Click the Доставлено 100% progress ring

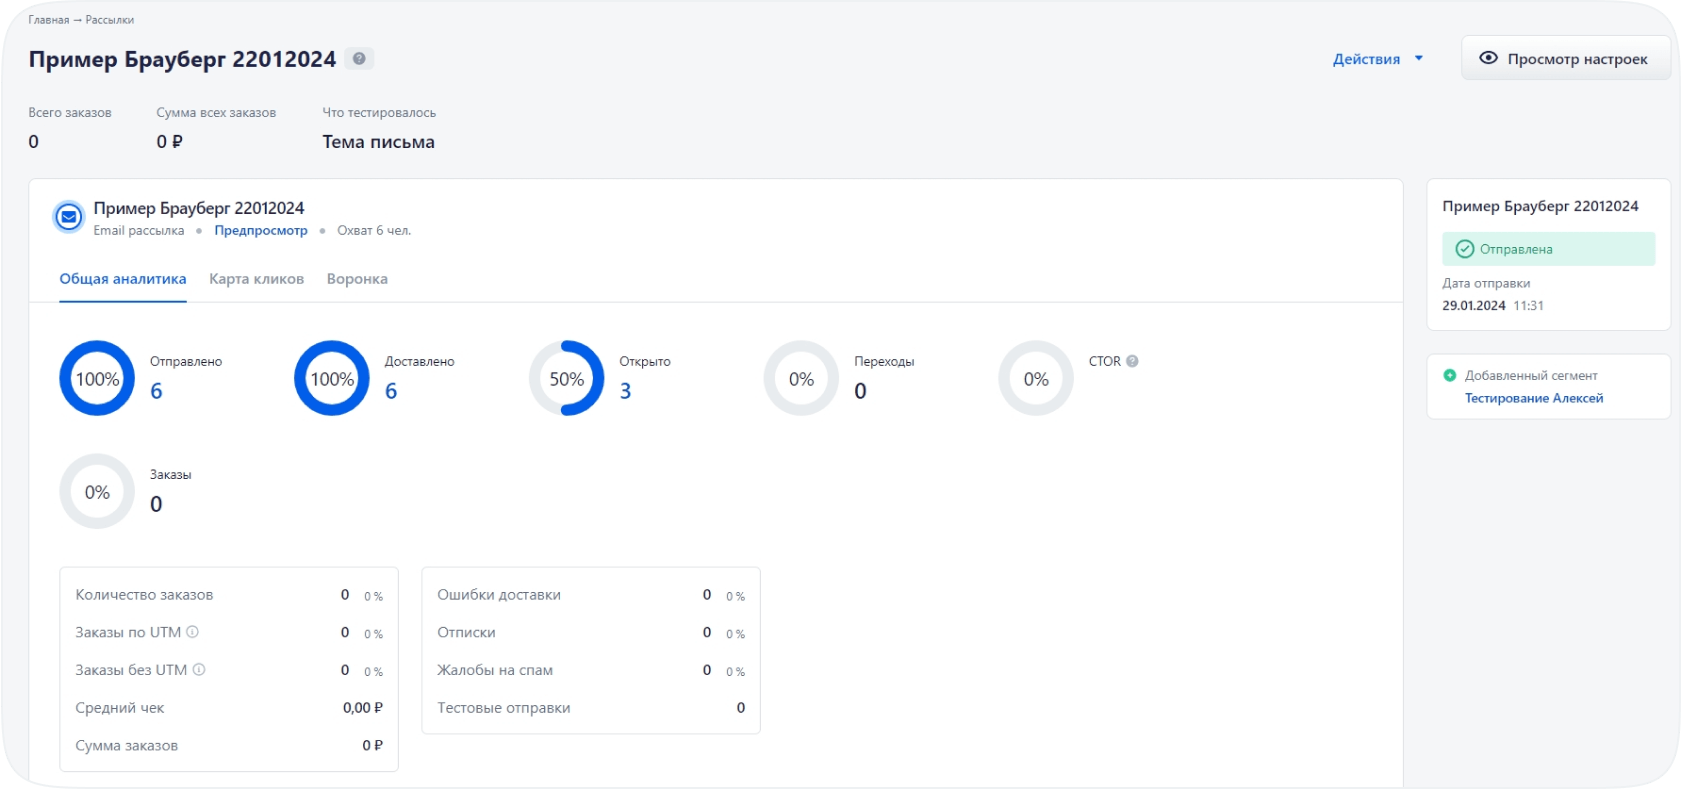tap(332, 378)
